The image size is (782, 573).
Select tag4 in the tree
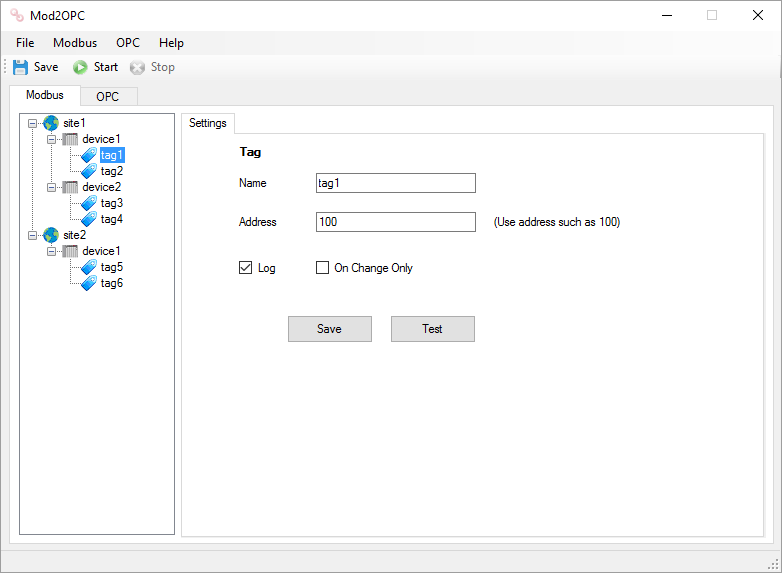point(112,219)
